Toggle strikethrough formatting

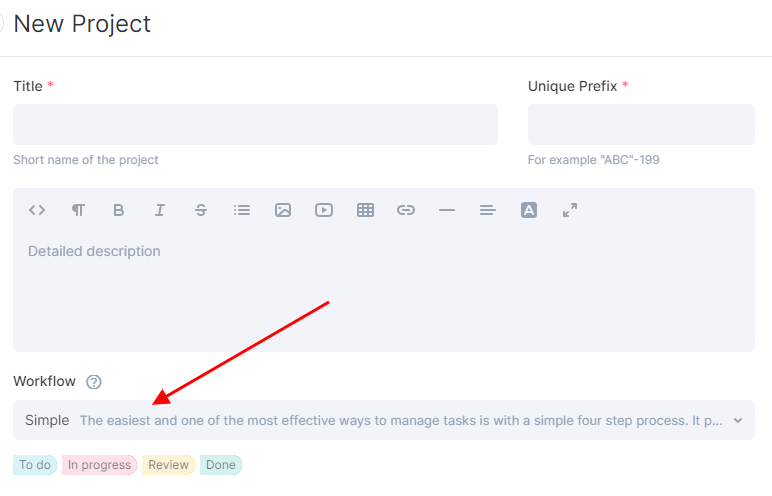201,210
